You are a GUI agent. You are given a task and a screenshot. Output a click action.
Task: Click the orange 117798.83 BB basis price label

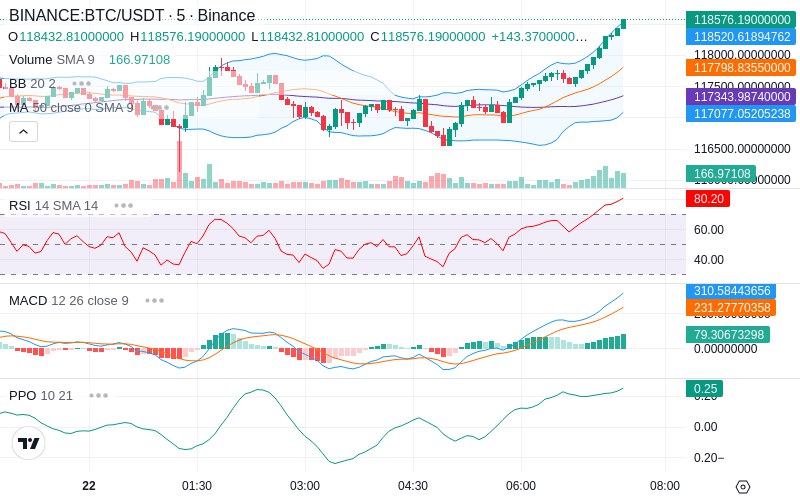[741, 67]
